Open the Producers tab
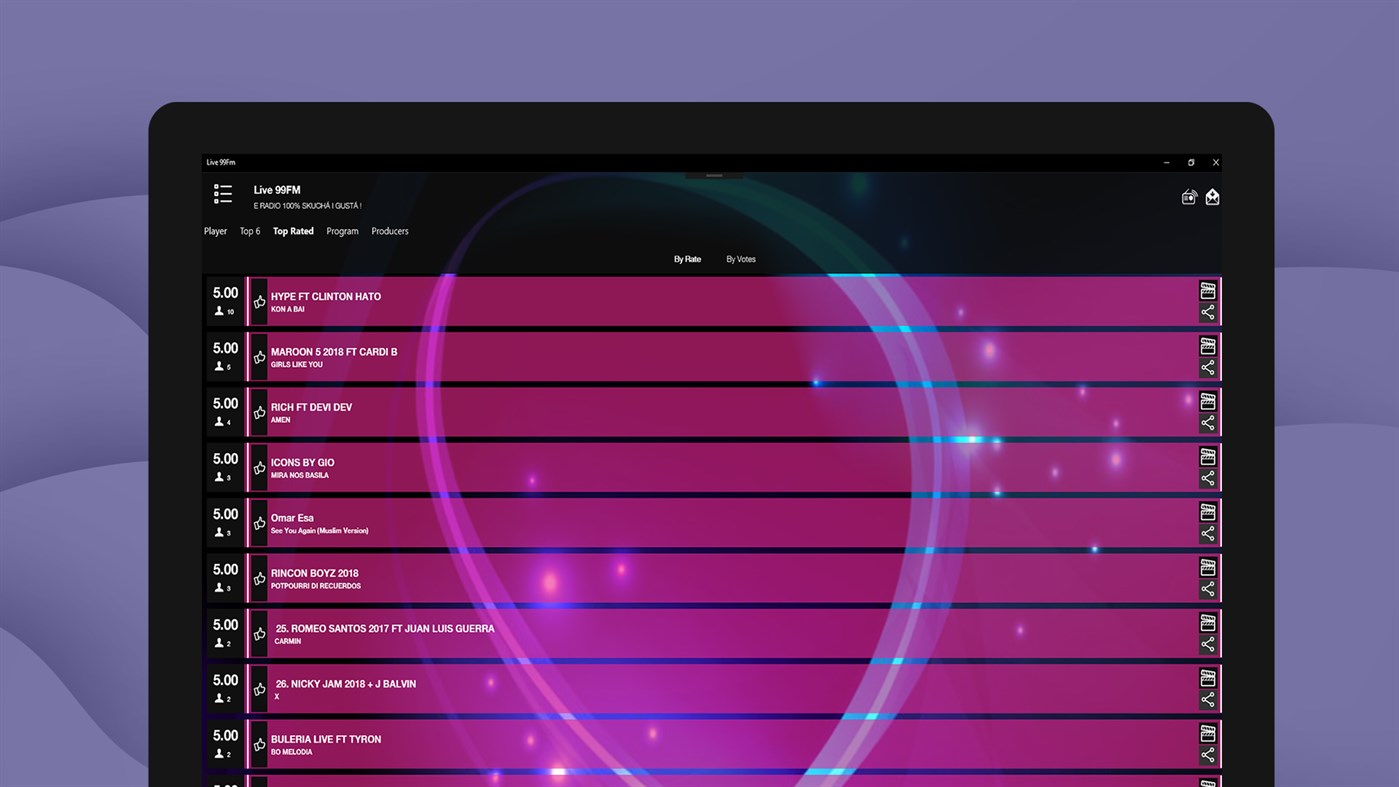This screenshot has height=787, width=1399. click(x=390, y=231)
